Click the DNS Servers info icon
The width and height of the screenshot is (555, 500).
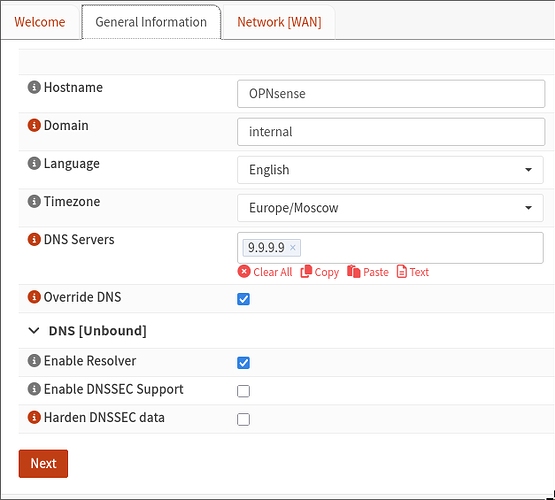tap(34, 239)
